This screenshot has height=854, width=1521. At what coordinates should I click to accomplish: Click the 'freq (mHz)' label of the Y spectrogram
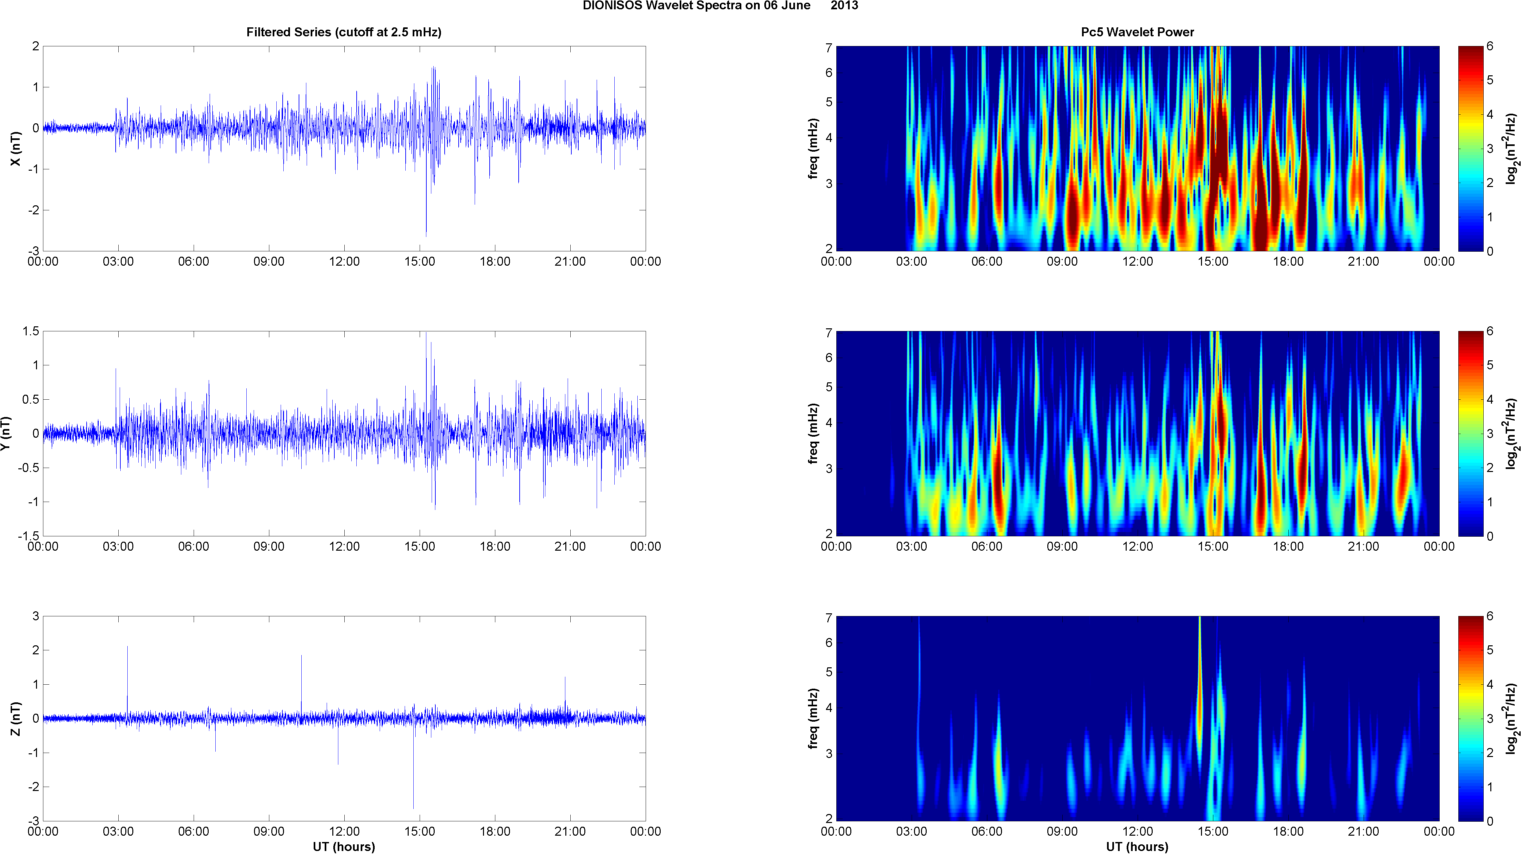(x=814, y=434)
